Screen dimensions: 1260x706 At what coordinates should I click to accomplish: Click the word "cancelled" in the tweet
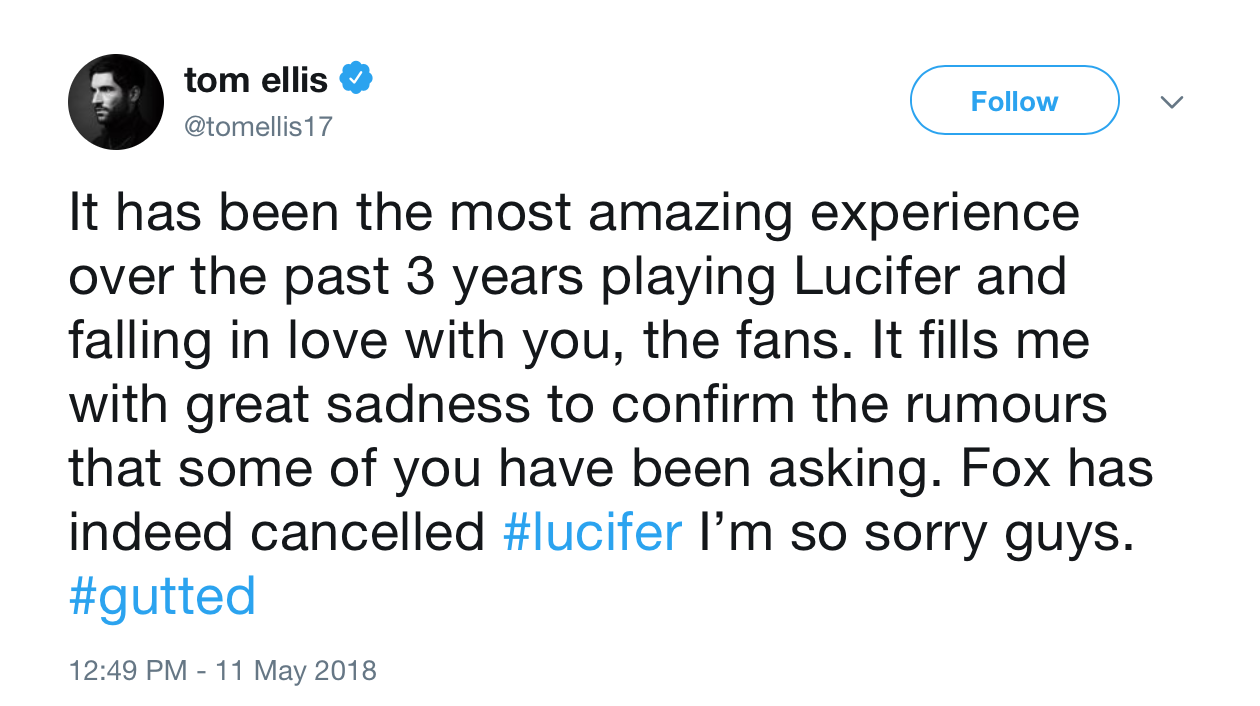coord(367,534)
